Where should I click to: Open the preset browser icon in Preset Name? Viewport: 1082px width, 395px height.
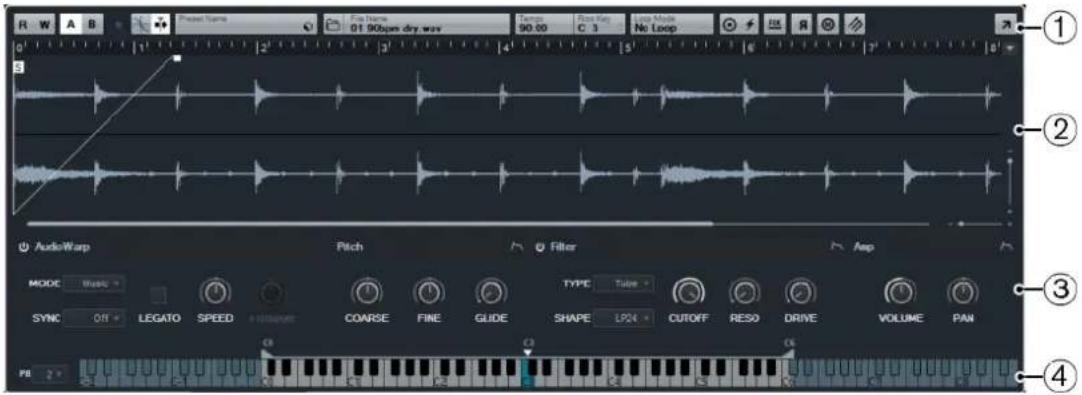(308, 28)
